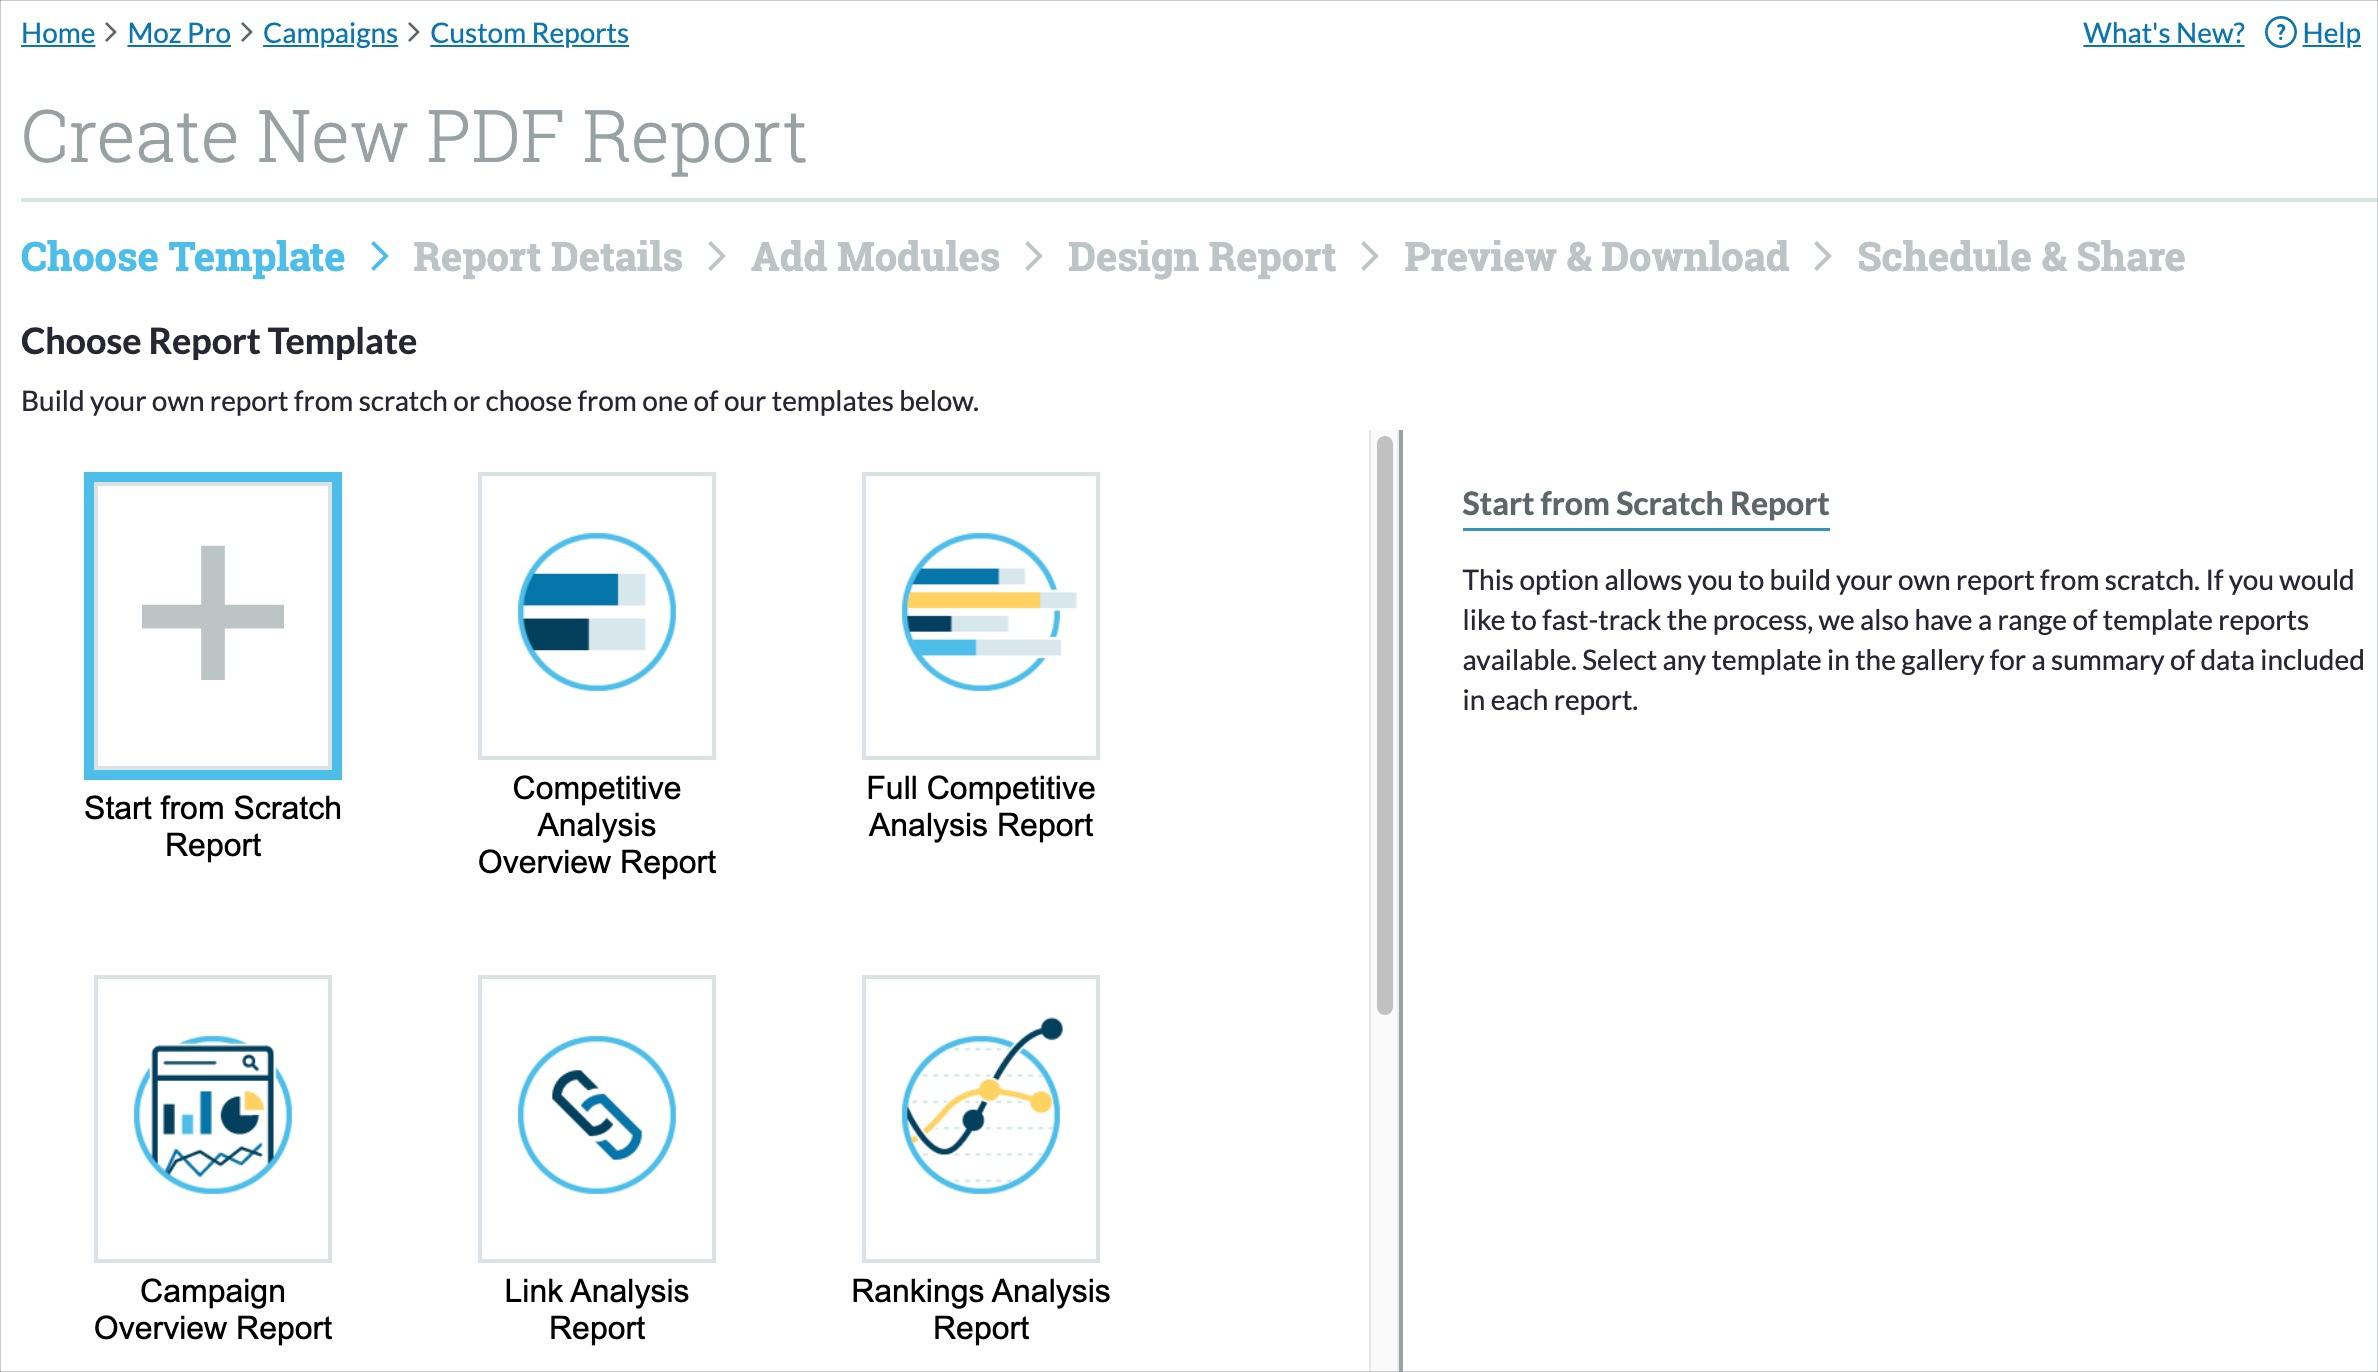Select the Campaign Overview Report template

212,1119
